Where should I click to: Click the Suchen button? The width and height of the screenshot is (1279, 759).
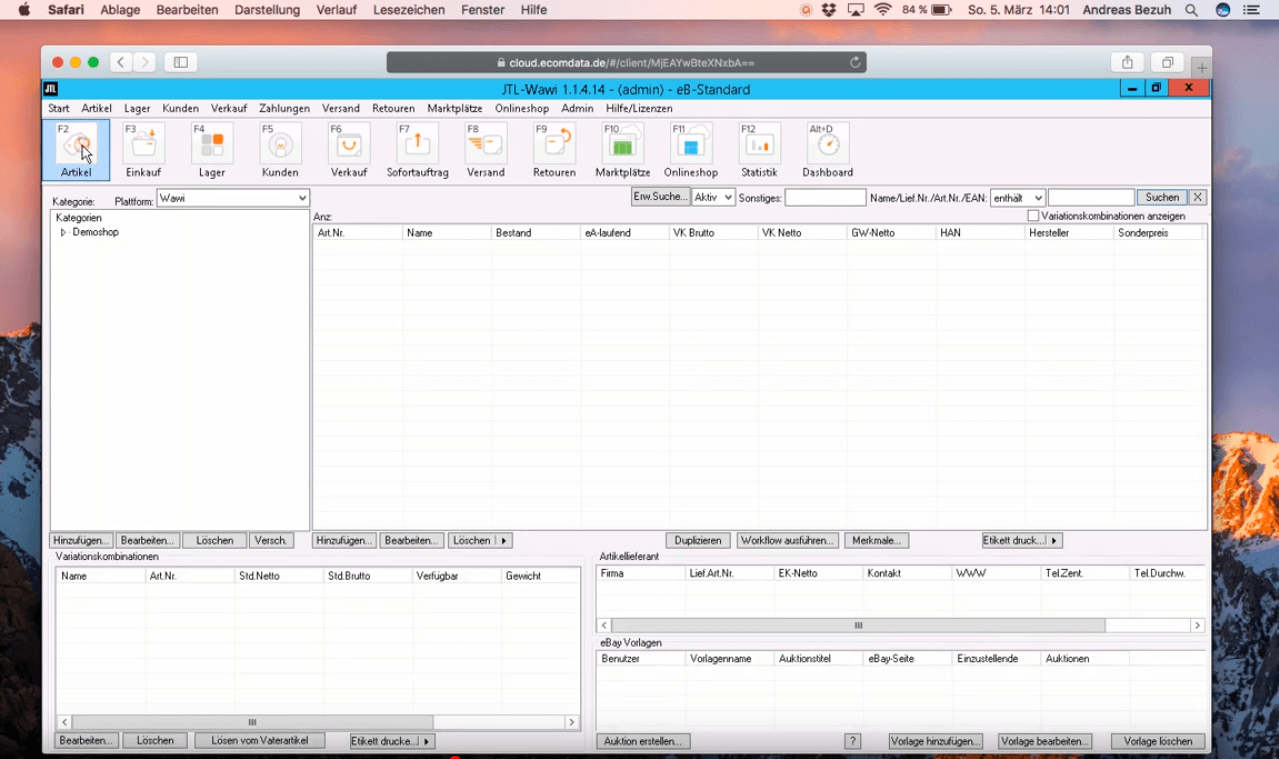click(1161, 198)
